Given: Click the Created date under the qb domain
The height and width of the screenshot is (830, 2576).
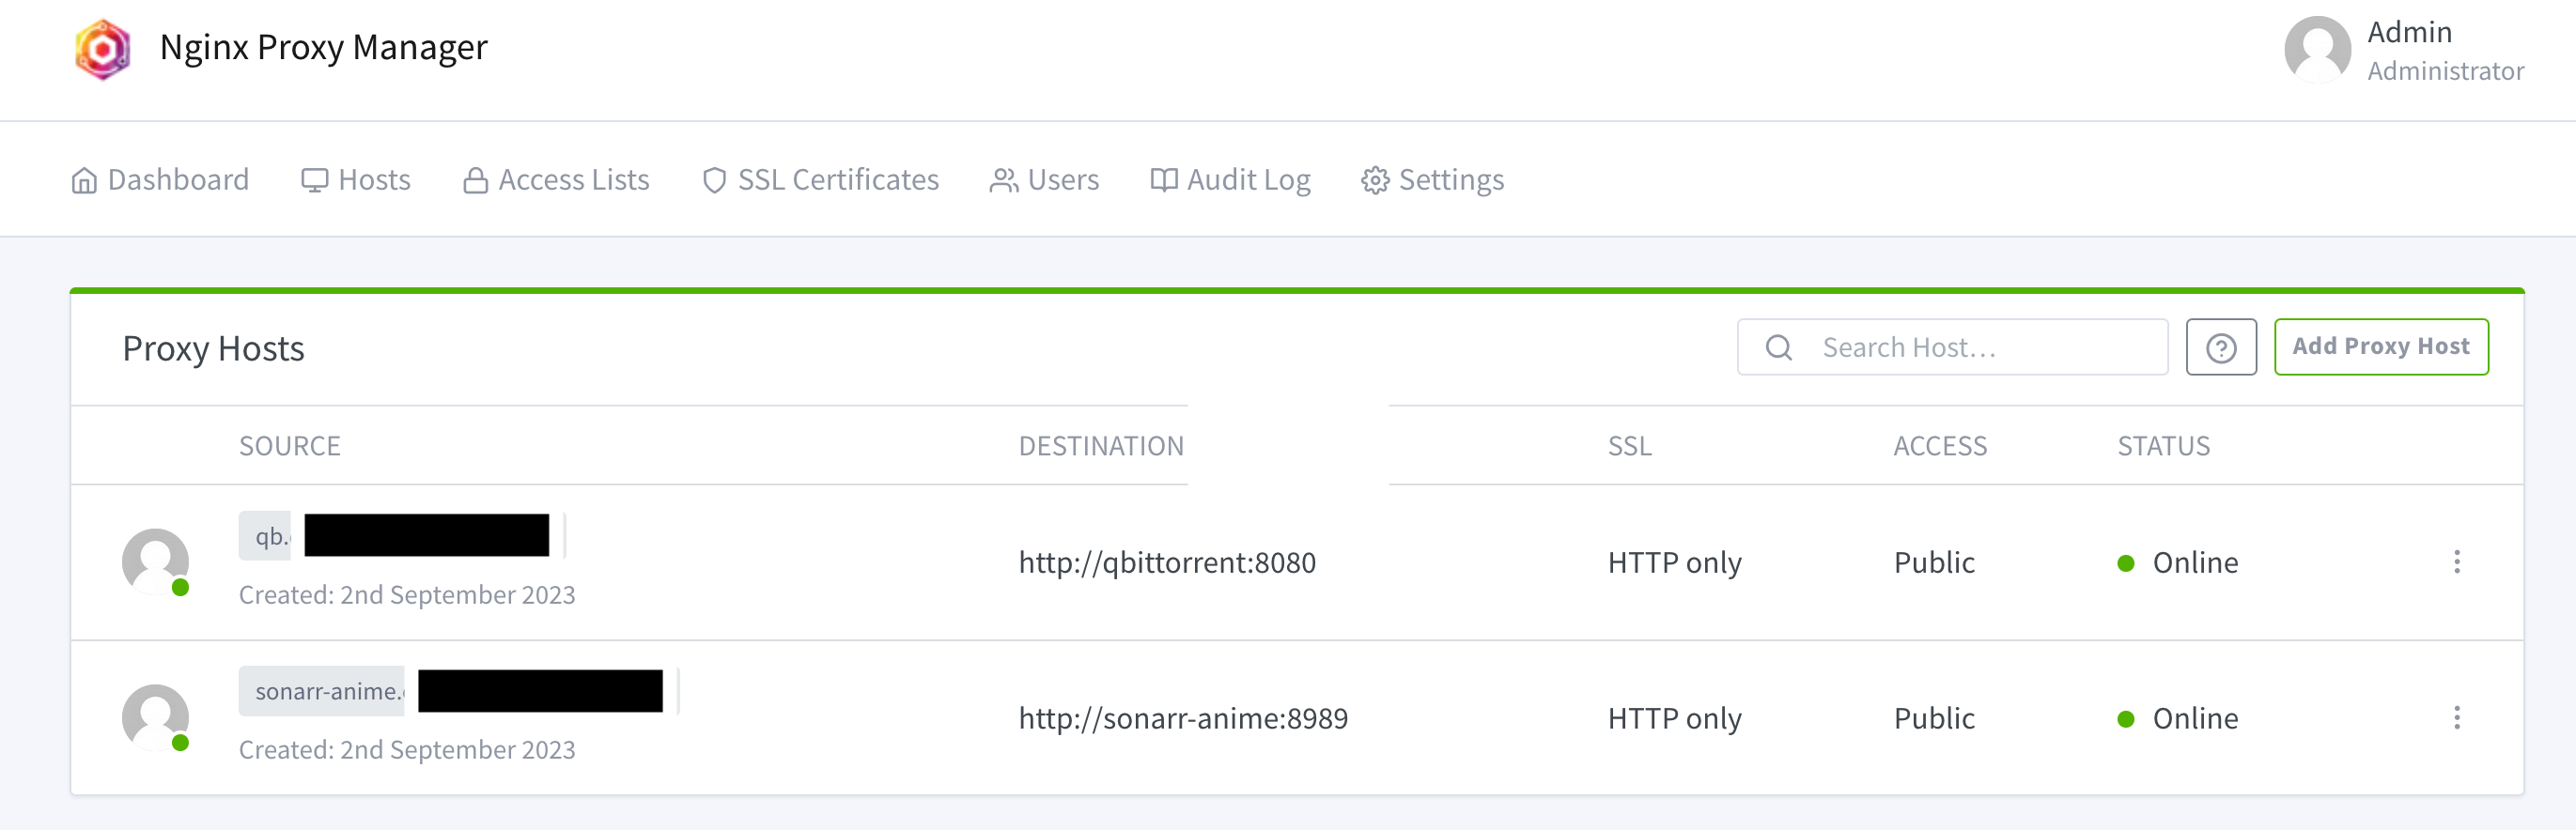Looking at the screenshot, I should click(407, 595).
